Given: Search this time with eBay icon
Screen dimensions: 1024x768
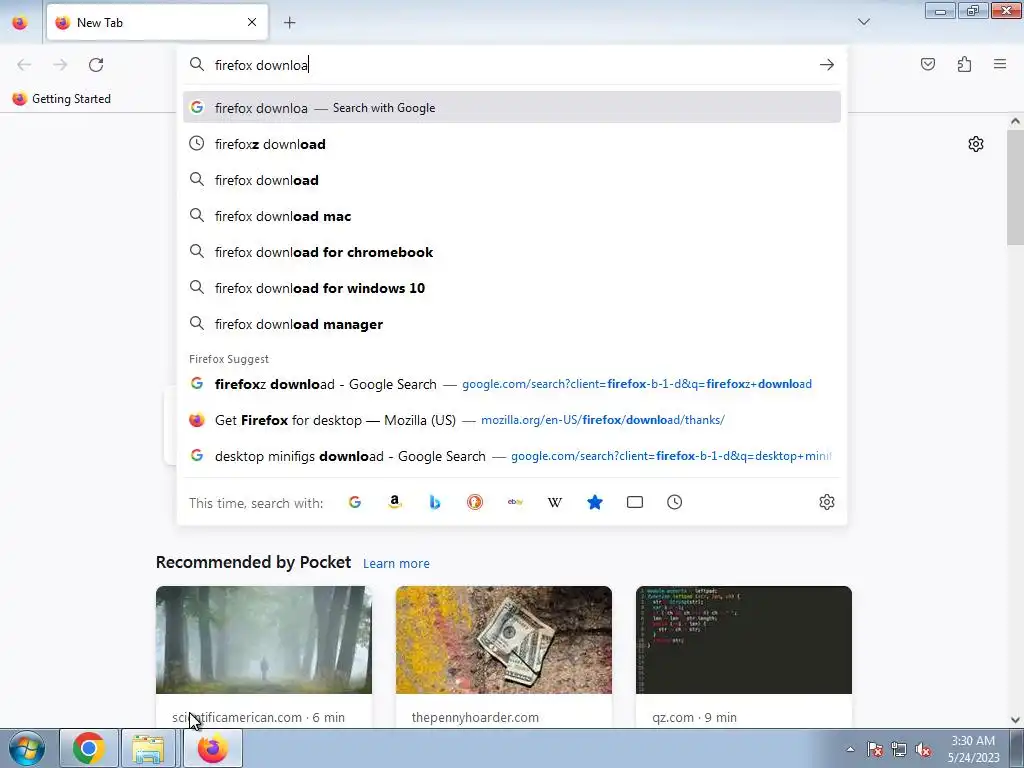Looking at the screenshot, I should (515, 502).
